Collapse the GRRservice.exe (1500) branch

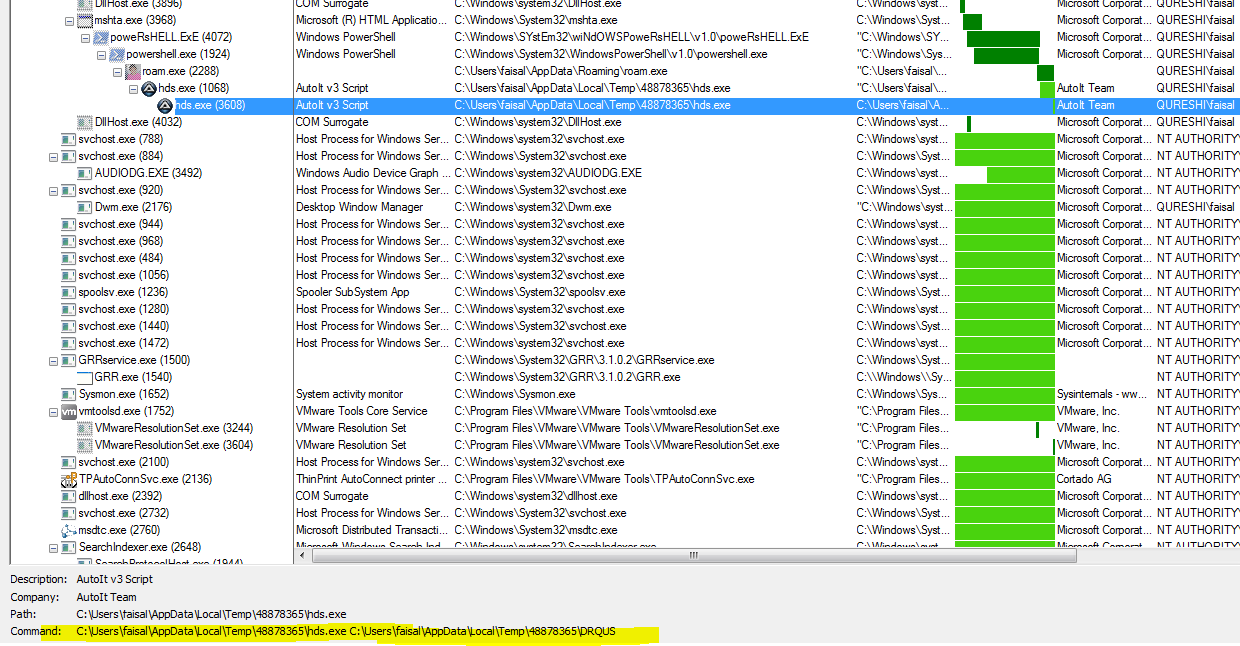53,360
